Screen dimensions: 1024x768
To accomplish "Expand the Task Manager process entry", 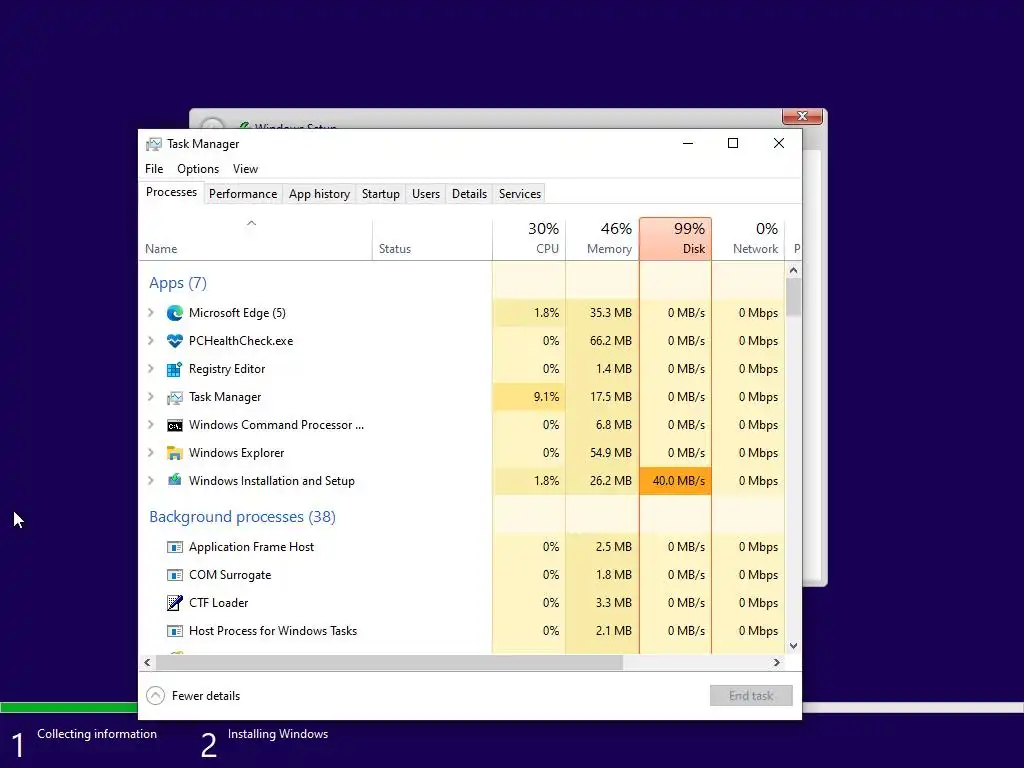I will point(151,397).
